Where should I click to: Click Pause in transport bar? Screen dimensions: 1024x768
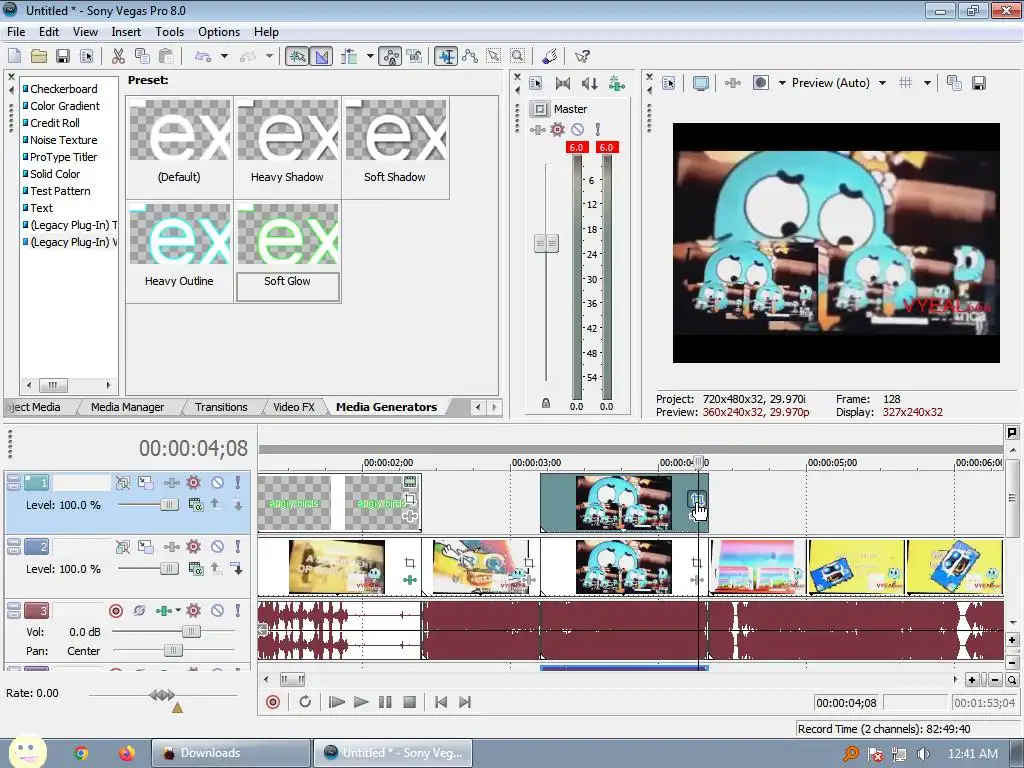tap(385, 702)
